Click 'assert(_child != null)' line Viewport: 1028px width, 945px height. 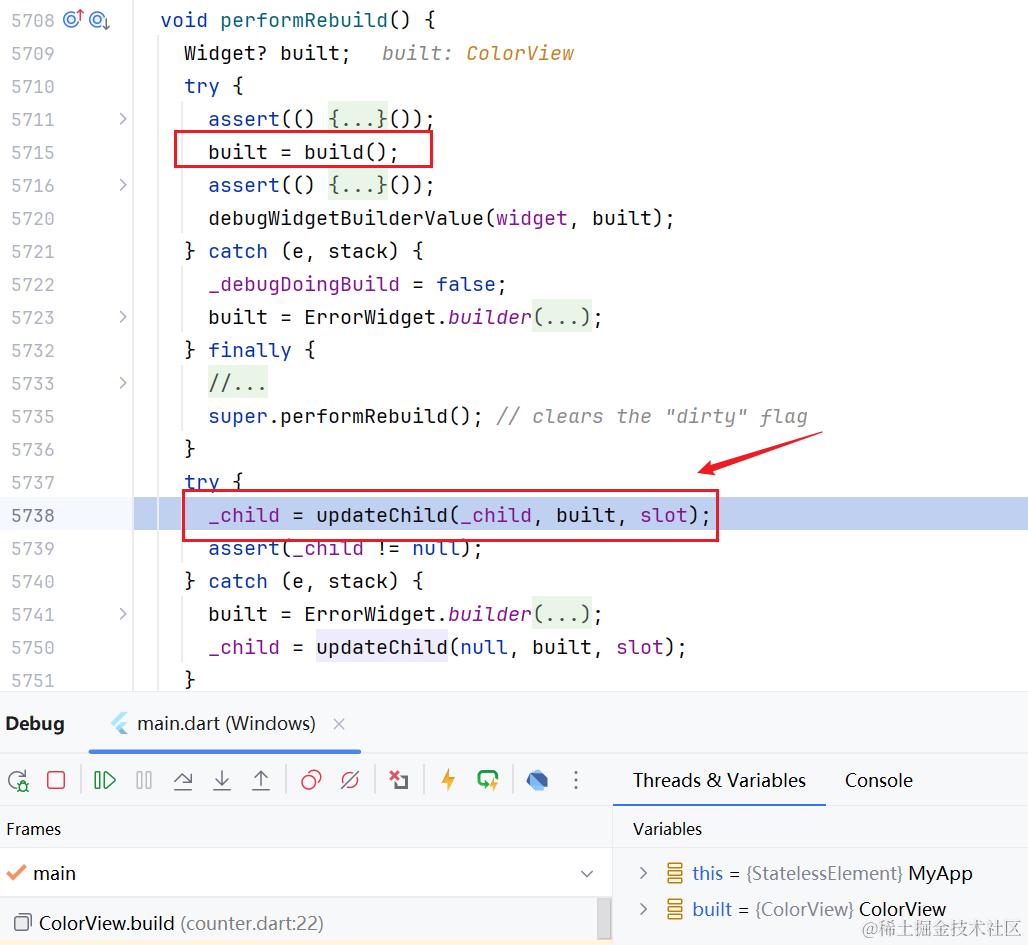pyautogui.click(x=346, y=548)
